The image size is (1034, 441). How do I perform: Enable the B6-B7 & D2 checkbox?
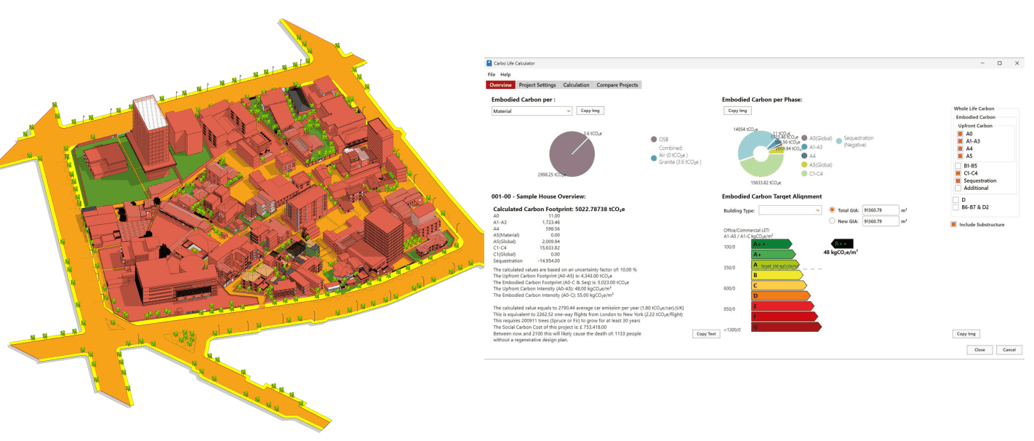956,207
